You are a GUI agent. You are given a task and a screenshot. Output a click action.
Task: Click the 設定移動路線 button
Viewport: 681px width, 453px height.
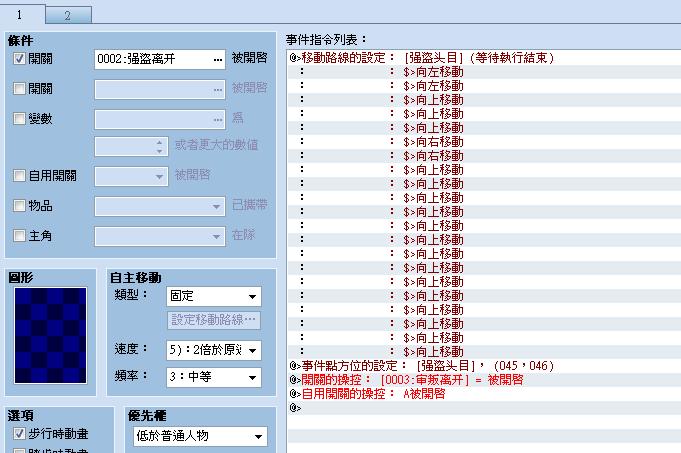pyautogui.click(x=214, y=320)
